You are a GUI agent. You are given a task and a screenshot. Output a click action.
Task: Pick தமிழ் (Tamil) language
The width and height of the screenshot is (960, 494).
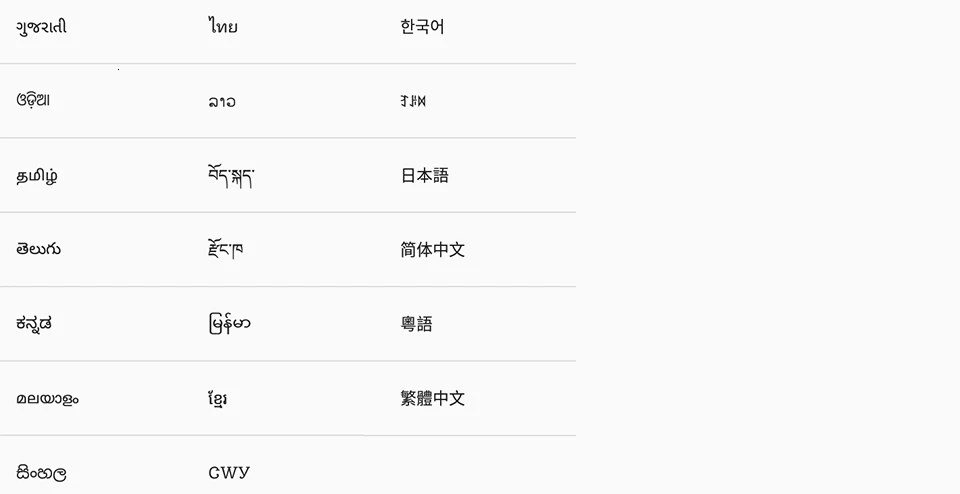[x=37, y=176]
